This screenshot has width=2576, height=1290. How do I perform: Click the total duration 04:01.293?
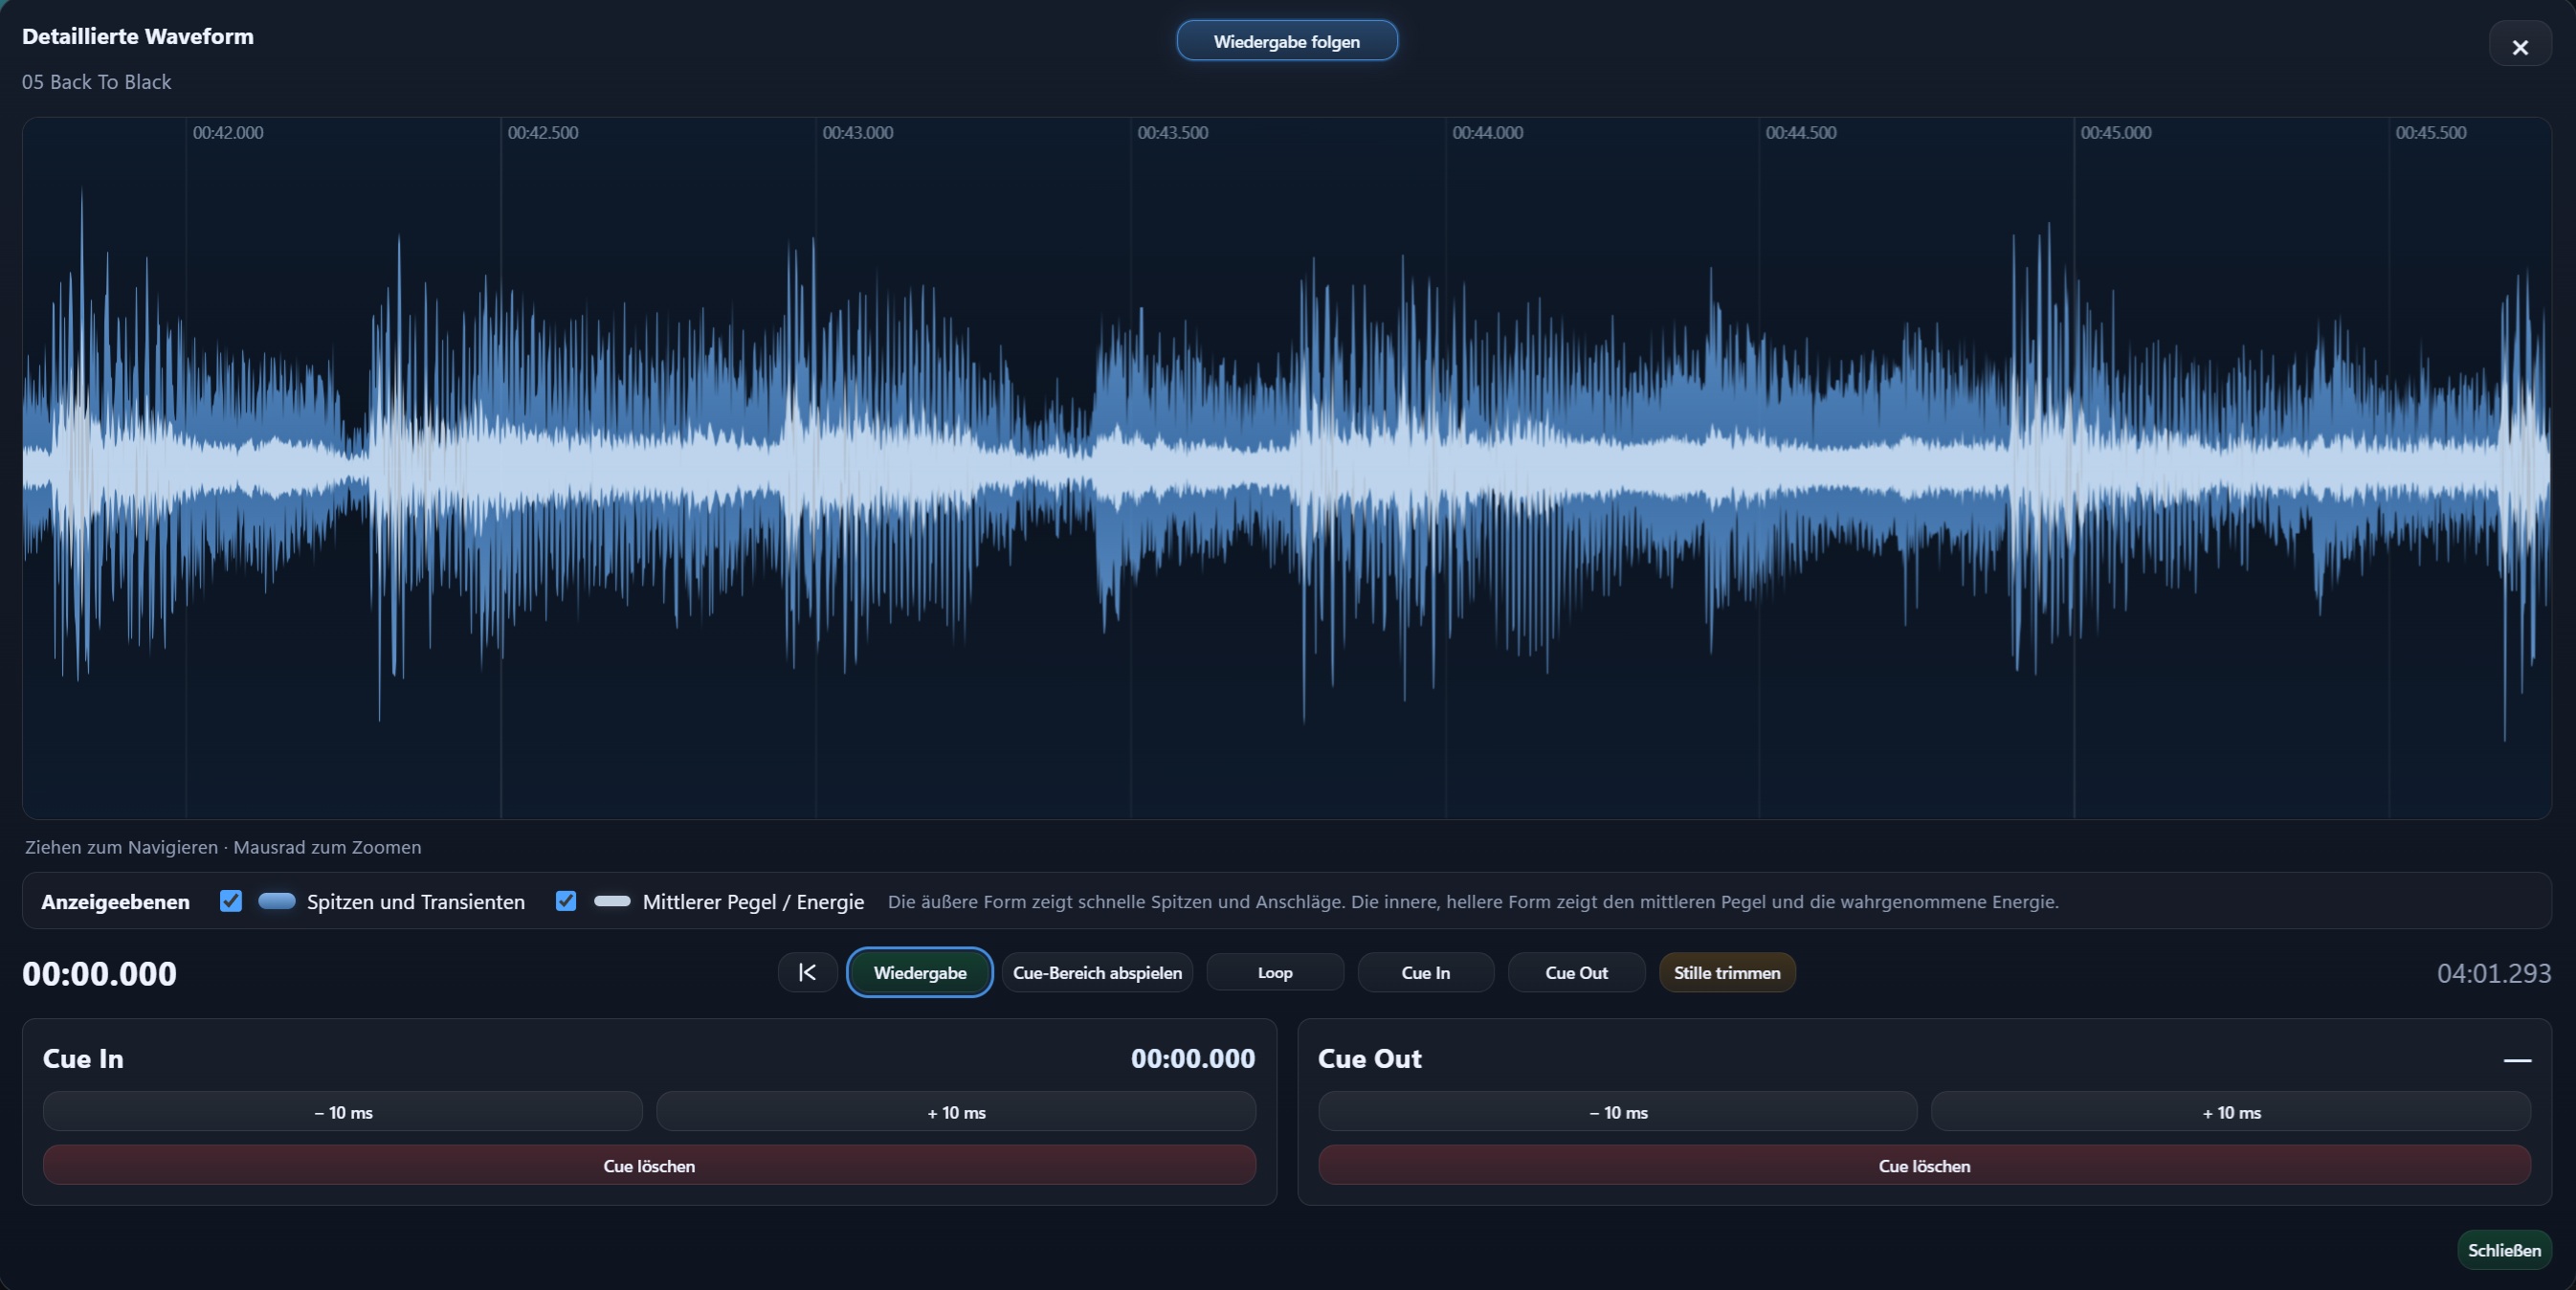point(2494,973)
